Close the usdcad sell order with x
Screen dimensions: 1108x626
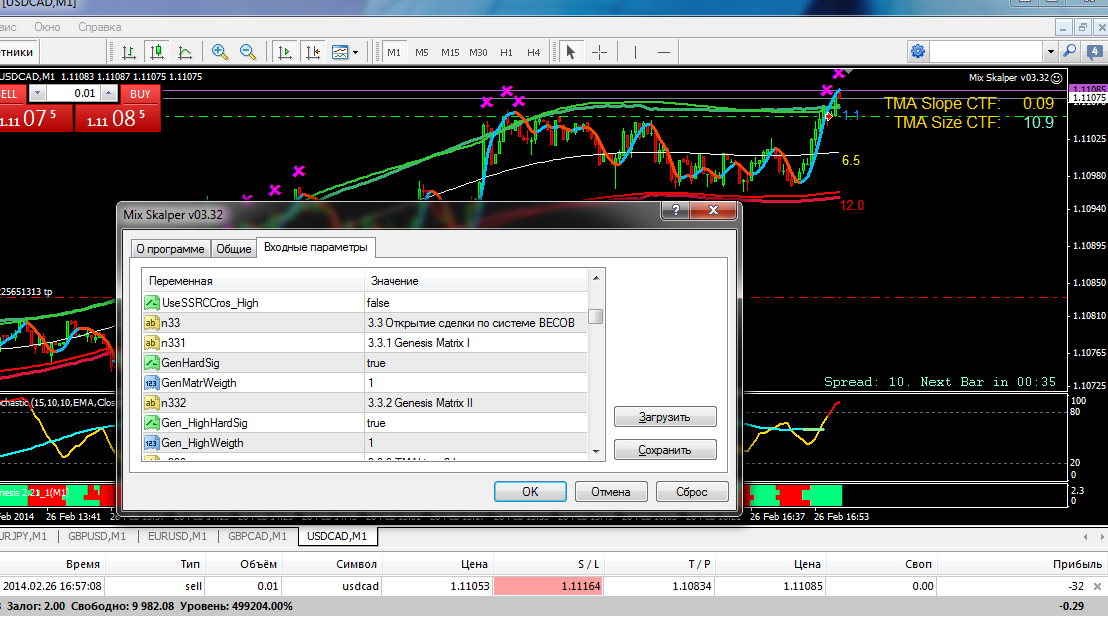(1097, 586)
